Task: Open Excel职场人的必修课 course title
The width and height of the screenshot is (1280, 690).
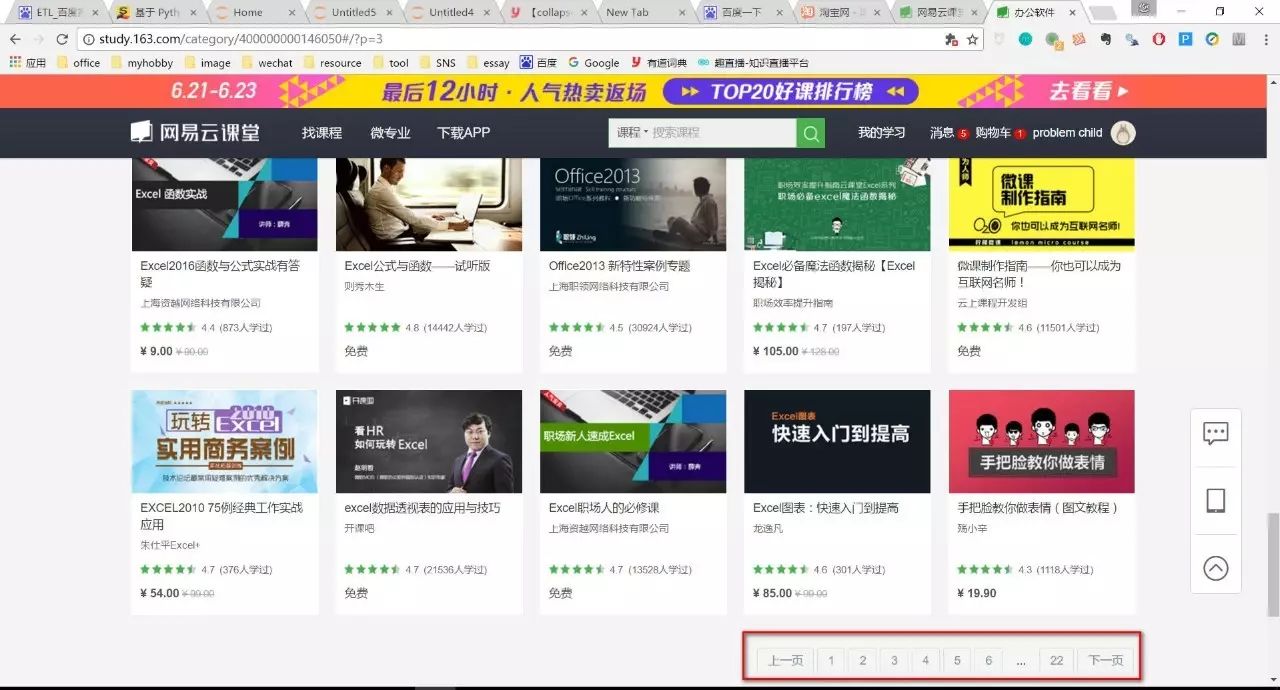Action: point(604,508)
